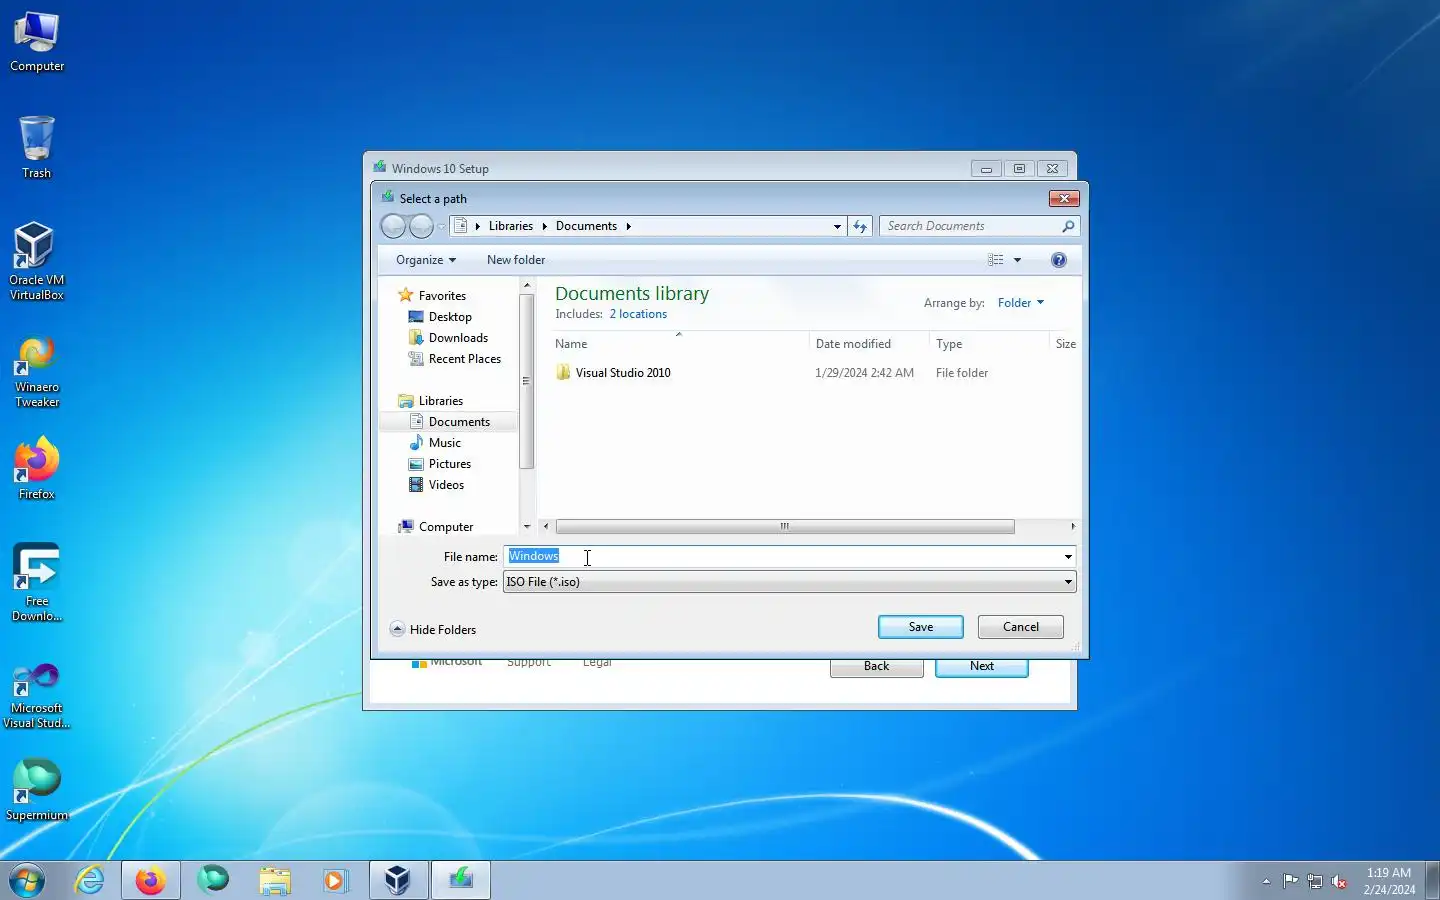Create a New folder
The height and width of the screenshot is (900, 1440).
516,260
